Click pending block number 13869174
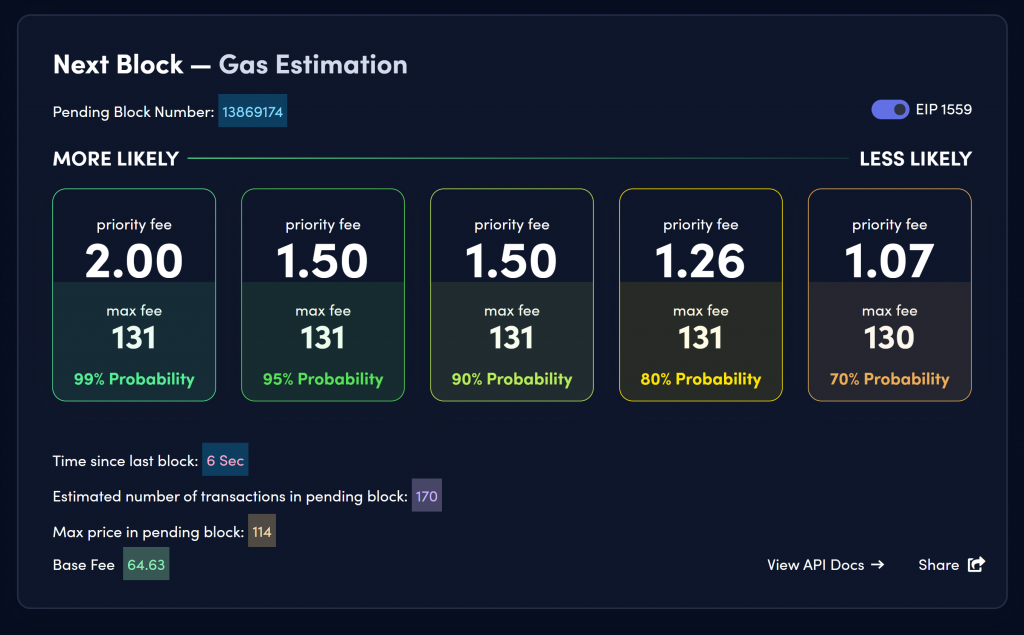 [x=253, y=111]
